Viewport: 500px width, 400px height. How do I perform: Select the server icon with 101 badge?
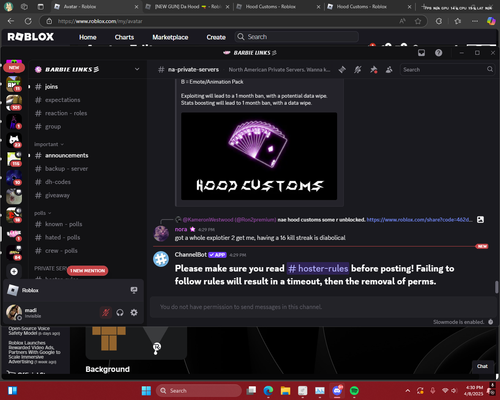tap(14, 102)
